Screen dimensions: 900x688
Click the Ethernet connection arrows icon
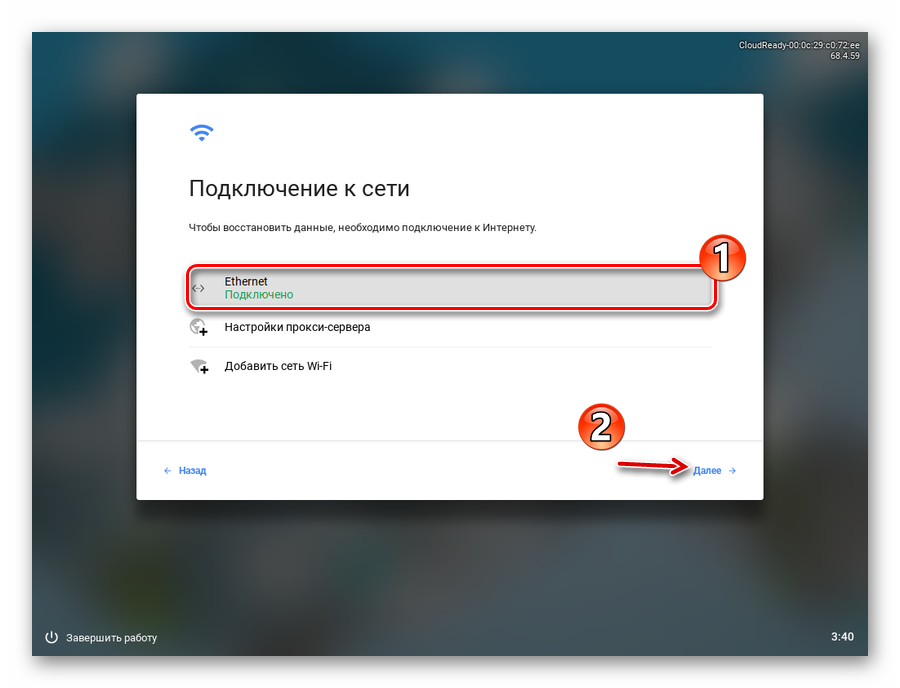198,288
